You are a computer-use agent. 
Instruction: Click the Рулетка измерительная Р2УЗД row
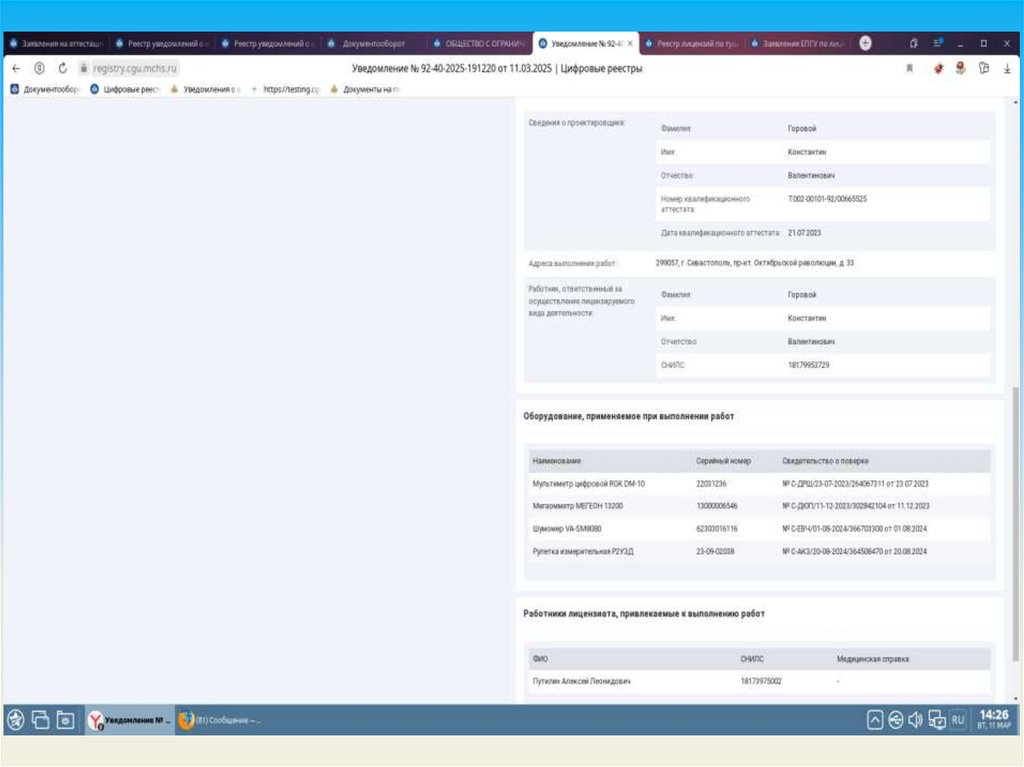coord(760,551)
